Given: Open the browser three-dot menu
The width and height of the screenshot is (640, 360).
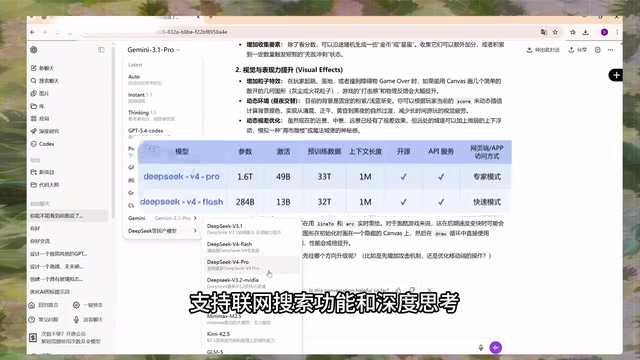Looking at the screenshot, I should point(617,32).
